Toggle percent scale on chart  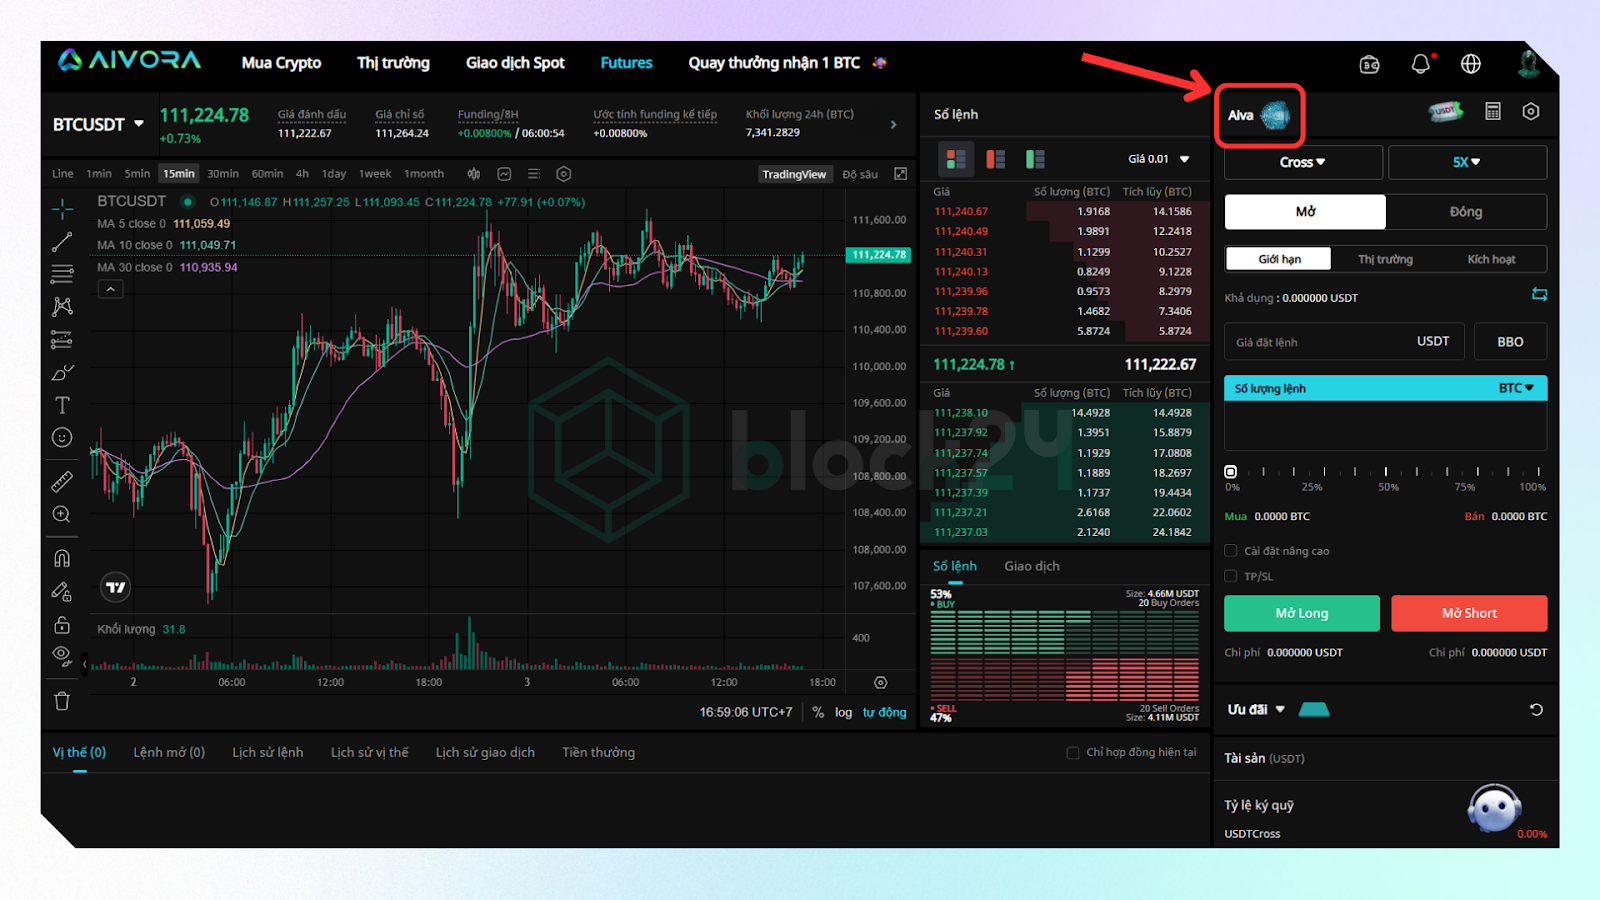(x=818, y=712)
